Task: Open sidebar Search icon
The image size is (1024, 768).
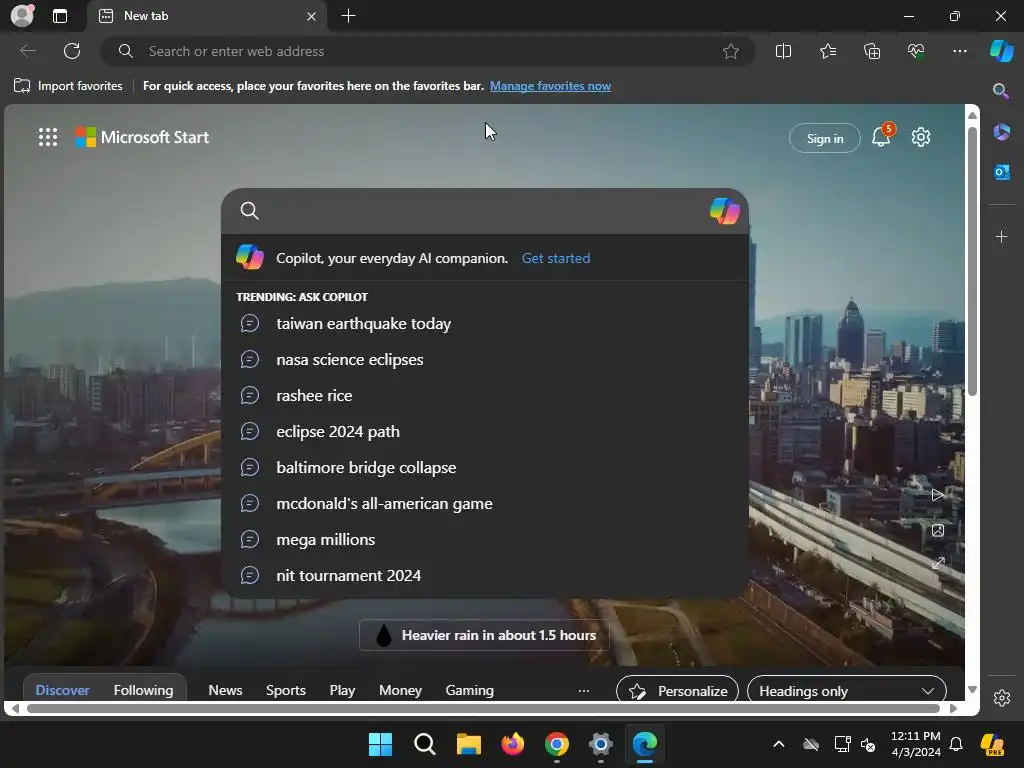Action: (1000, 91)
